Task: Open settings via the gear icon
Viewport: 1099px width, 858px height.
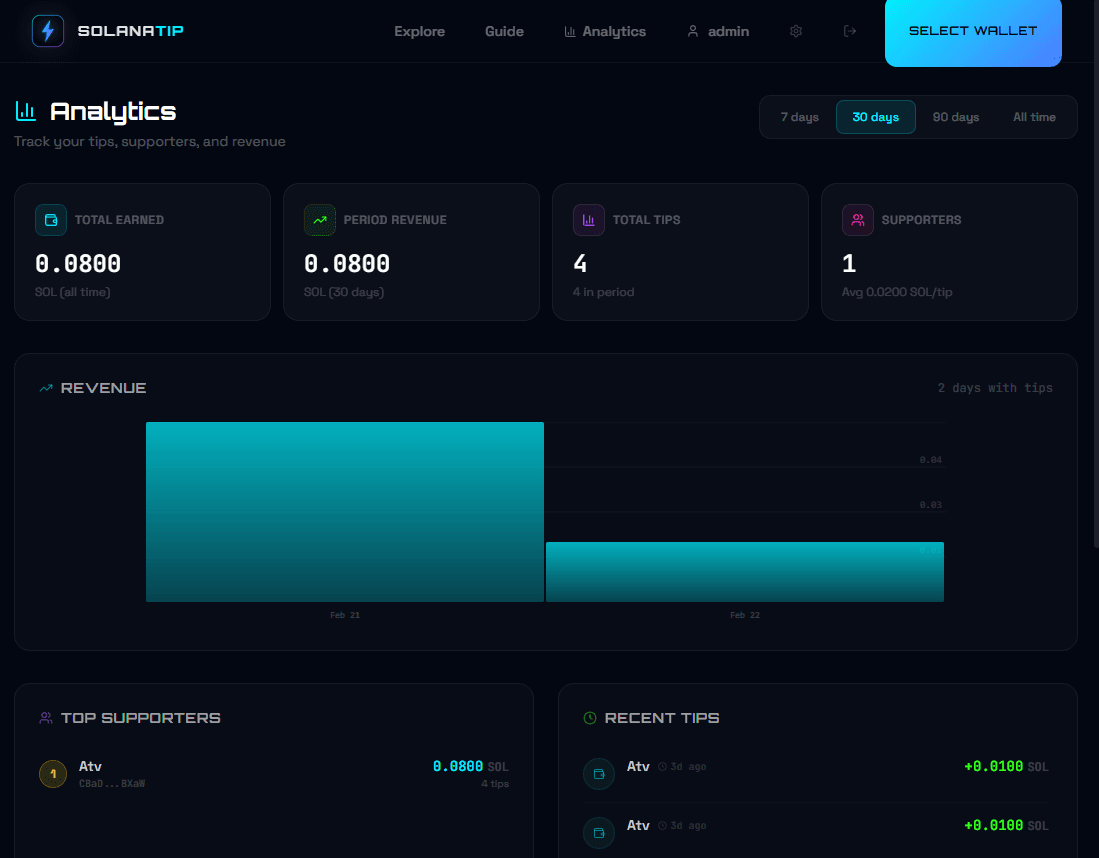Action: [x=796, y=31]
